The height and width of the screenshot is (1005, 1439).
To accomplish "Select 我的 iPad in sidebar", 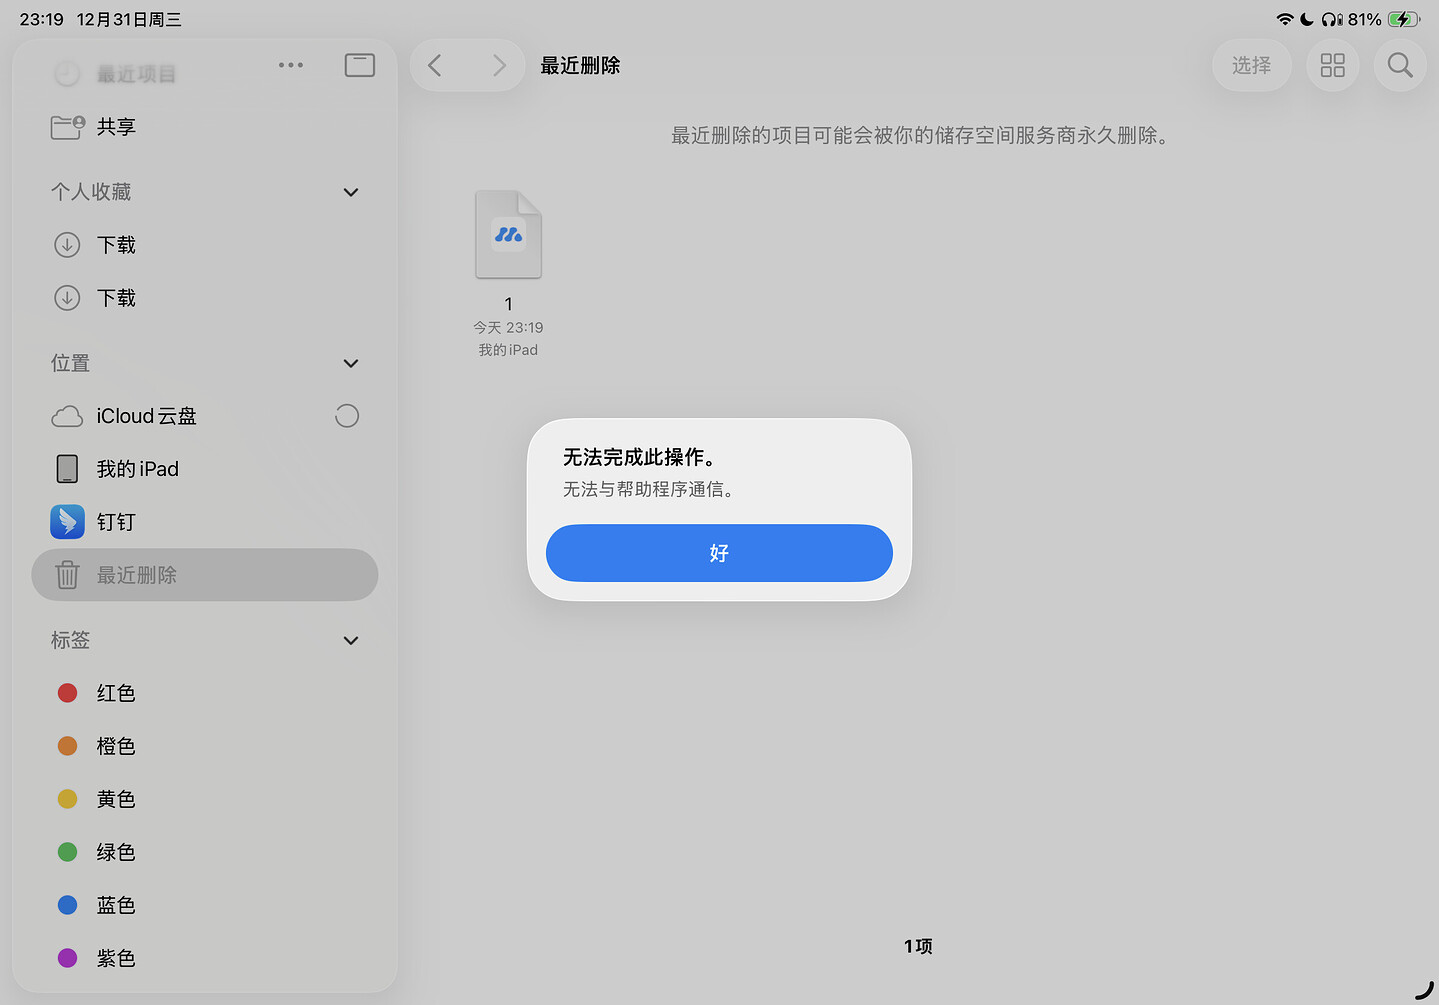I will click(137, 469).
